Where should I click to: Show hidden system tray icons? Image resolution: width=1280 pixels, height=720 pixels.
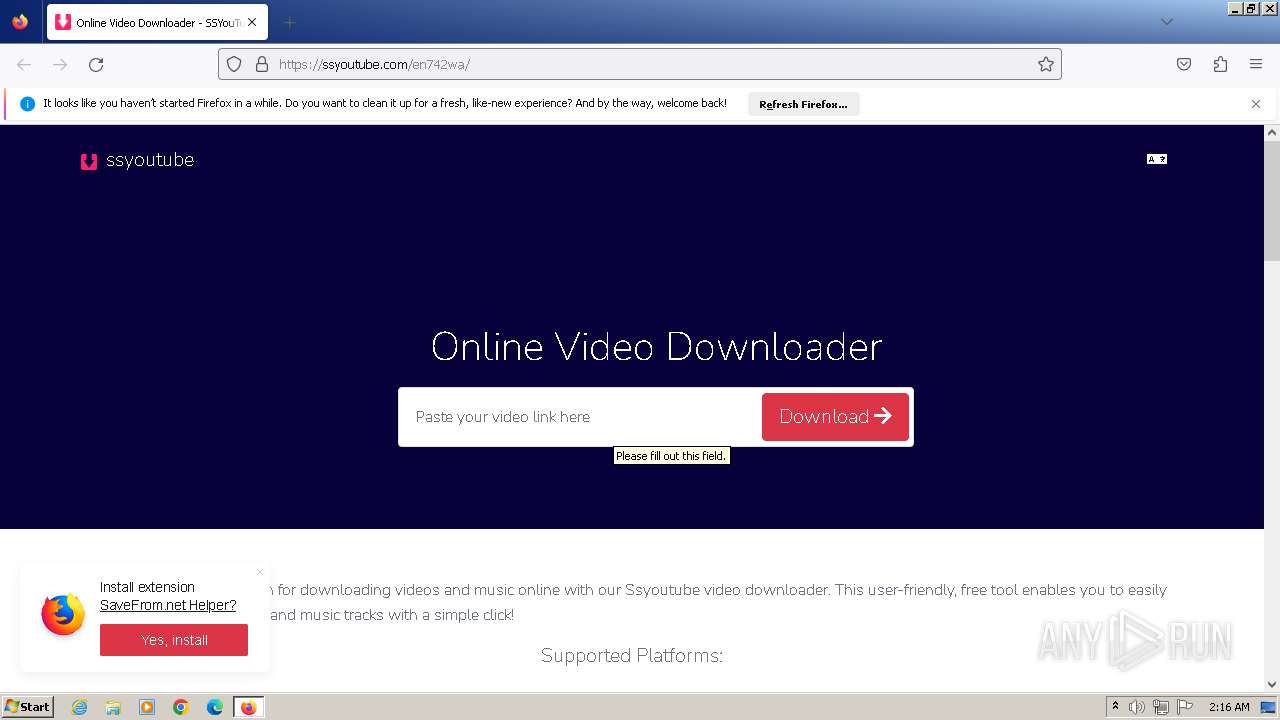click(1115, 707)
